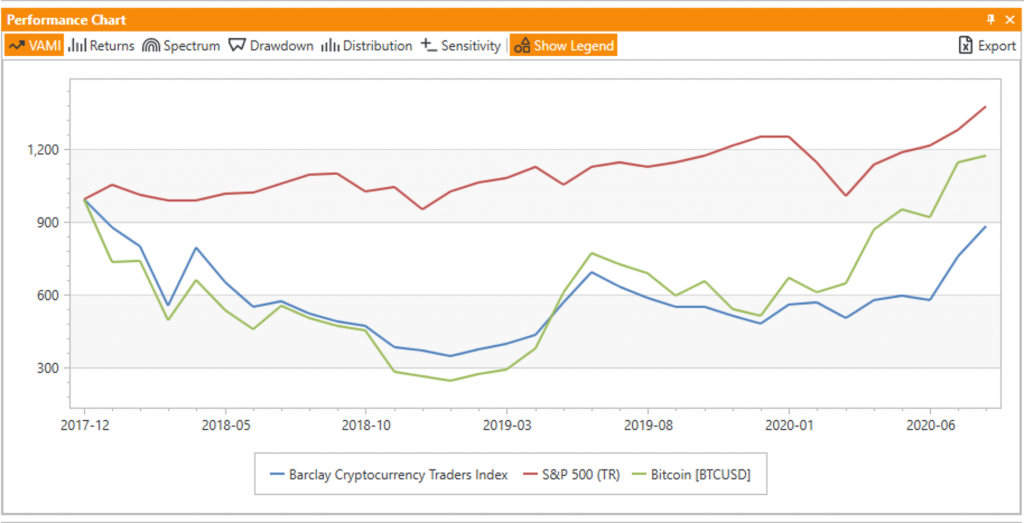Close the Performance Chart panel

tap(1009, 19)
